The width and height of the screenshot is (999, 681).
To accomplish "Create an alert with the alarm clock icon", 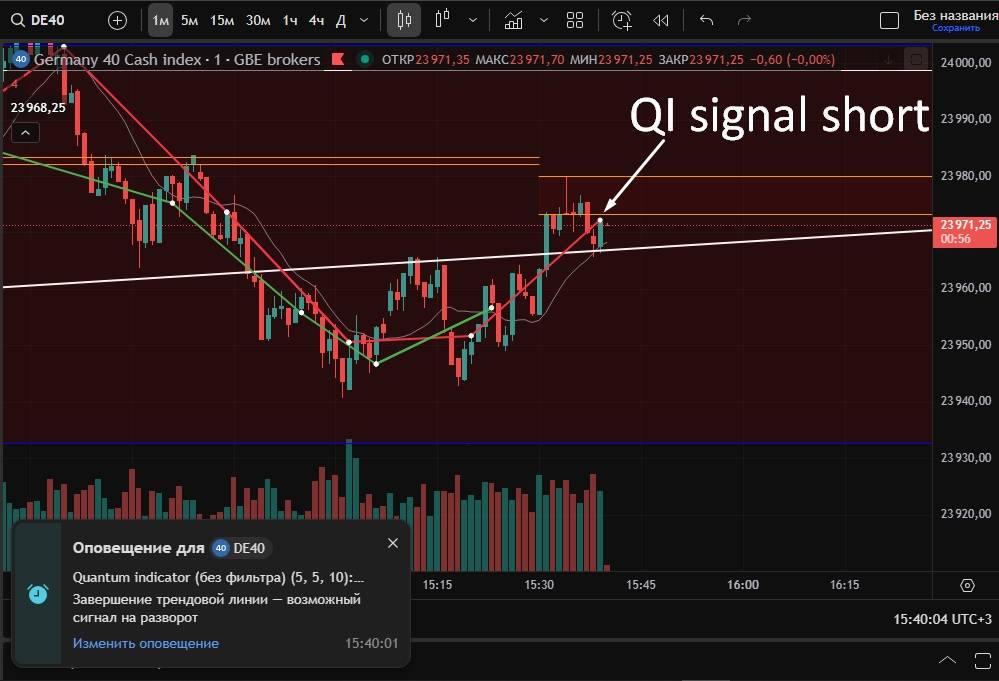I will [622, 20].
